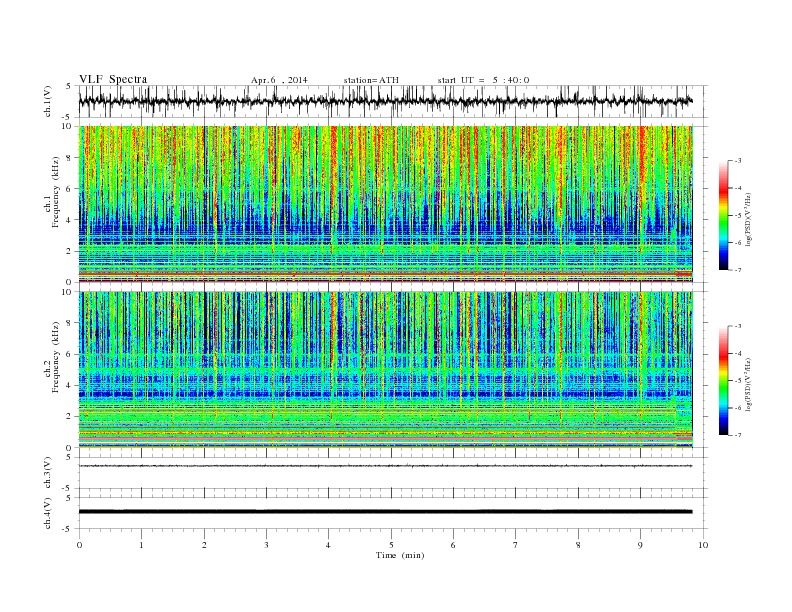The width and height of the screenshot is (792, 612).
Task: Click the ch.4 thick black waveform trace
Action: (x=385, y=512)
